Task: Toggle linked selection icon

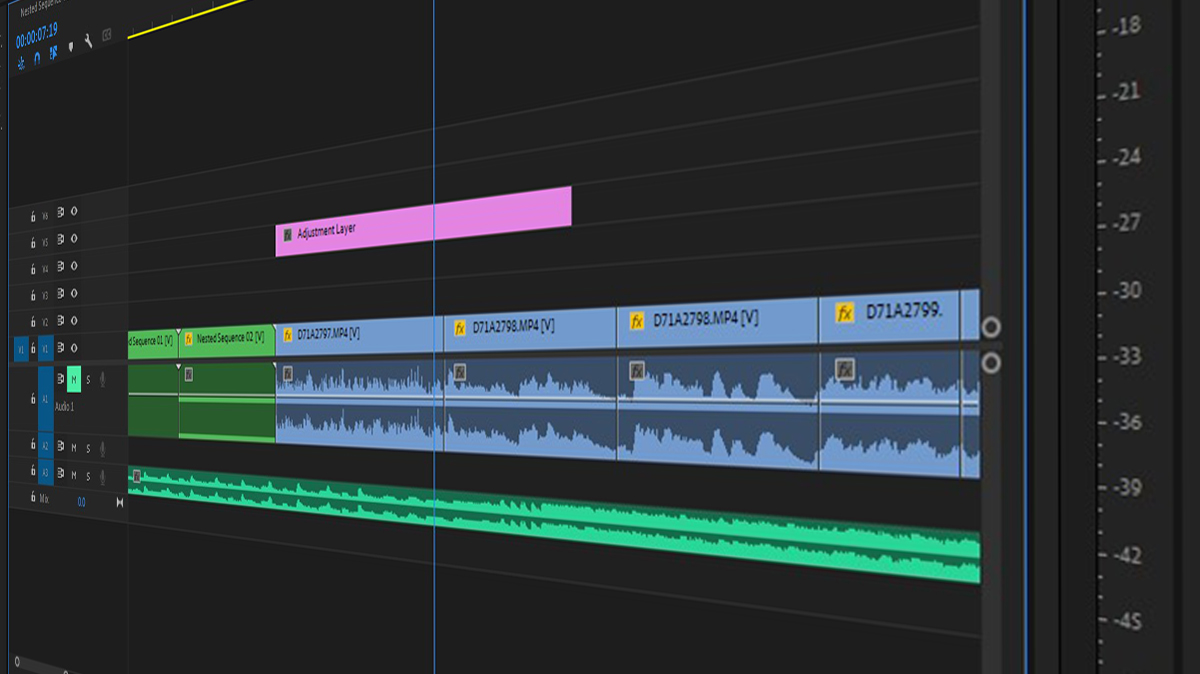Action: point(53,52)
